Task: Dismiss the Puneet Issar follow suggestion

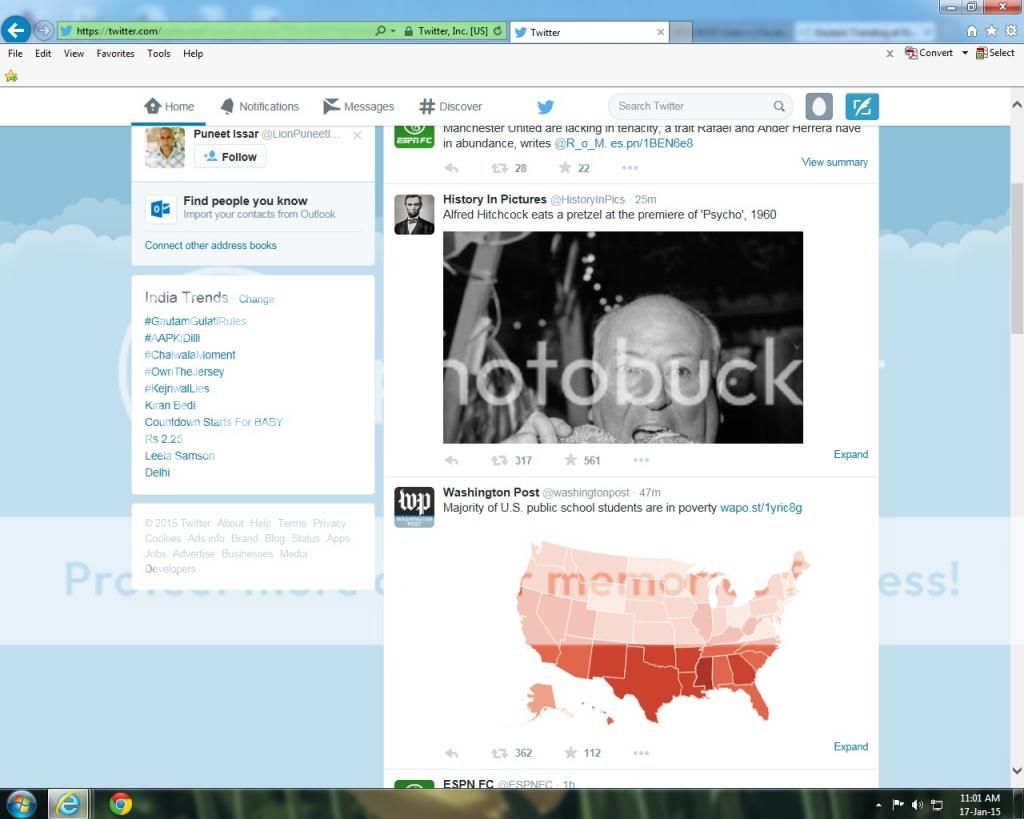Action: pyautogui.click(x=357, y=136)
